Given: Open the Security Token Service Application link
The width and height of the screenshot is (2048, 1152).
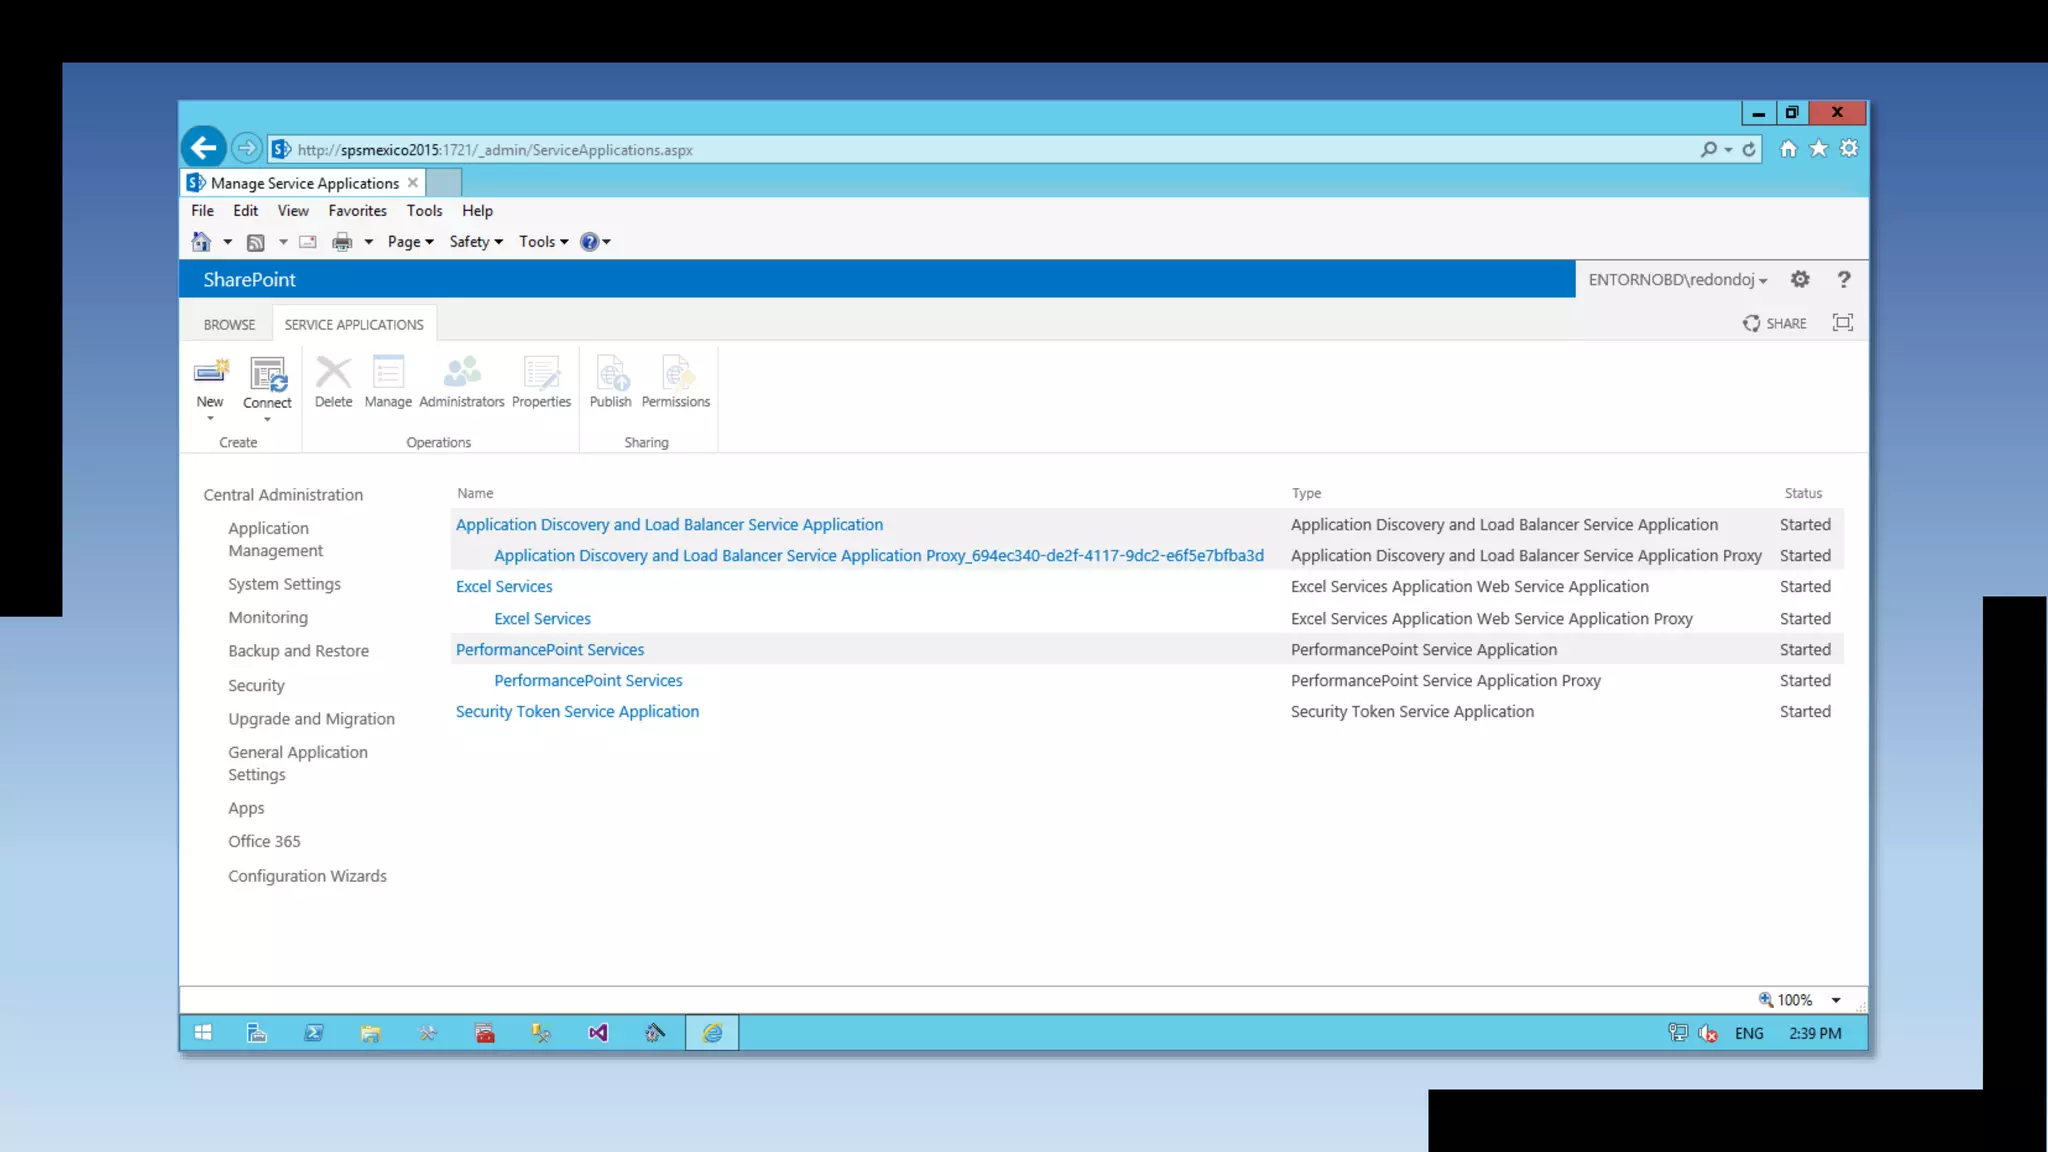Looking at the screenshot, I should tap(577, 712).
